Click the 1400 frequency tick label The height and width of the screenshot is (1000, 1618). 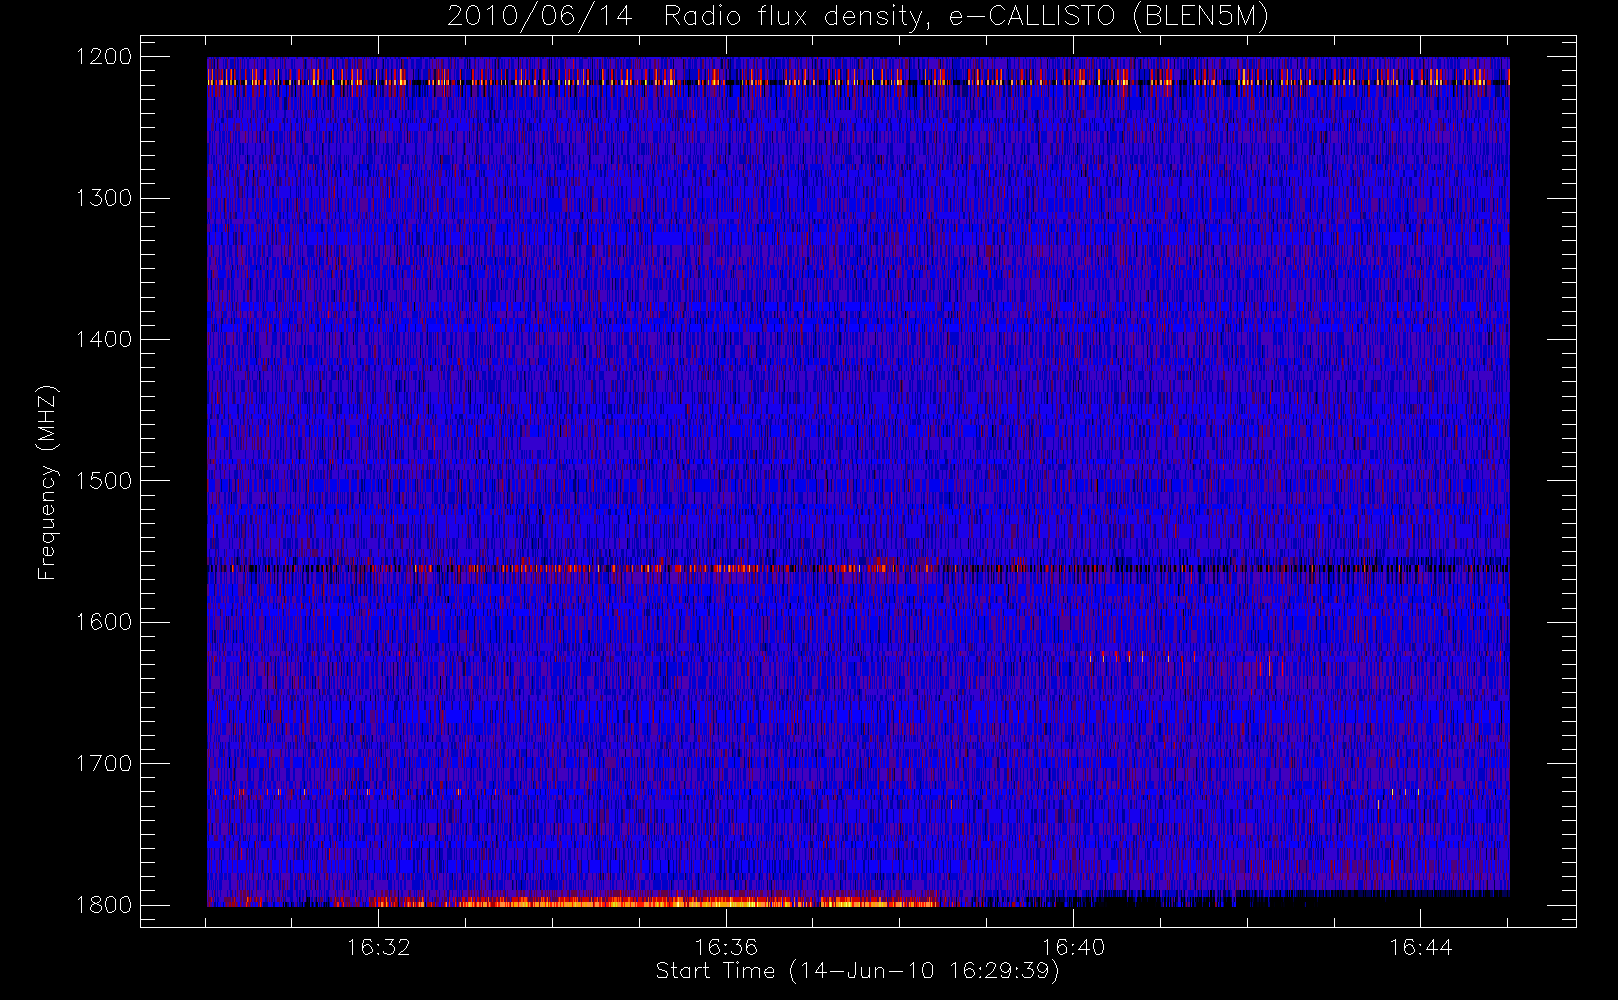point(104,339)
